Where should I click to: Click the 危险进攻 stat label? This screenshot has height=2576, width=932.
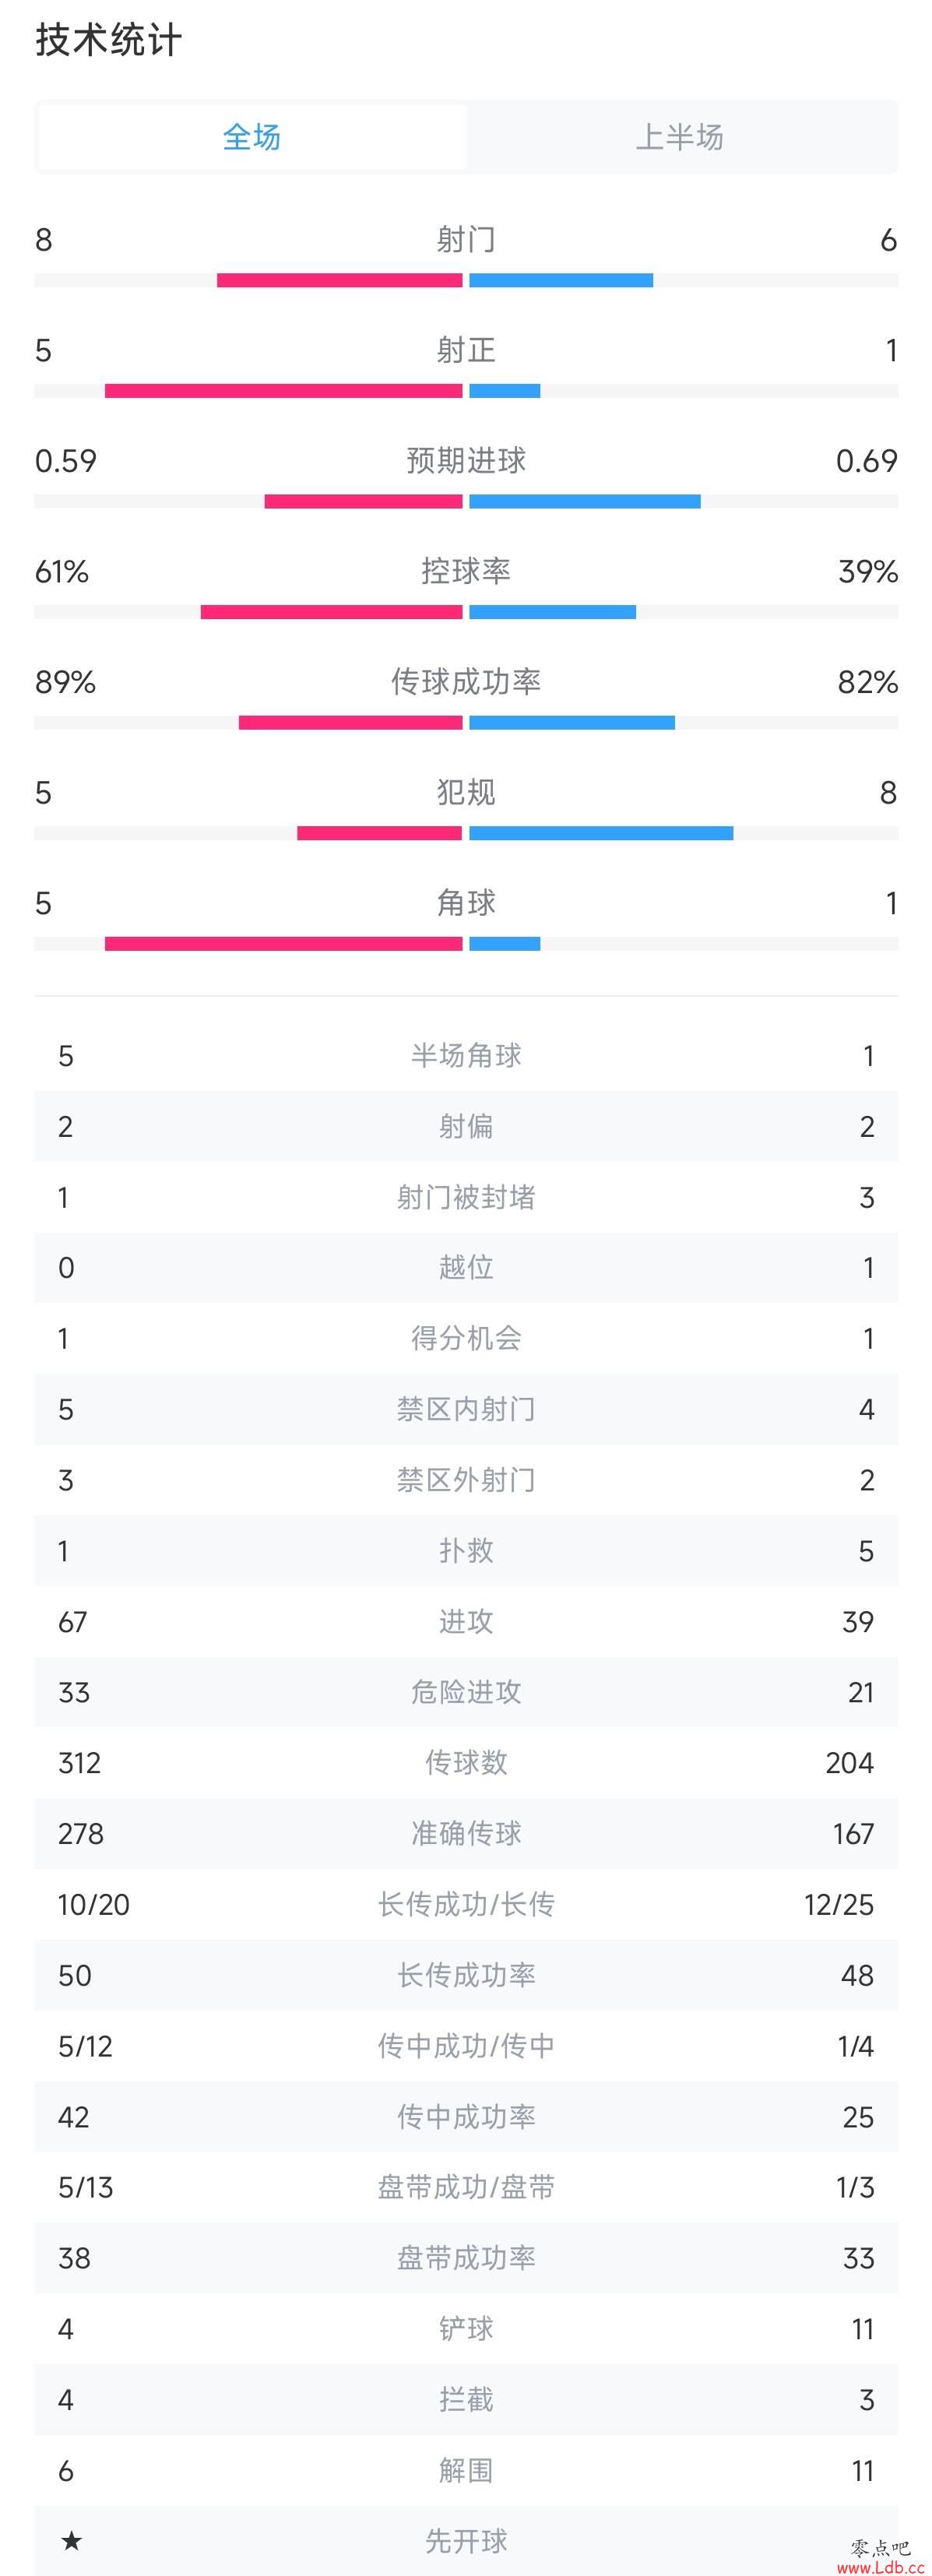(466, 1692)
